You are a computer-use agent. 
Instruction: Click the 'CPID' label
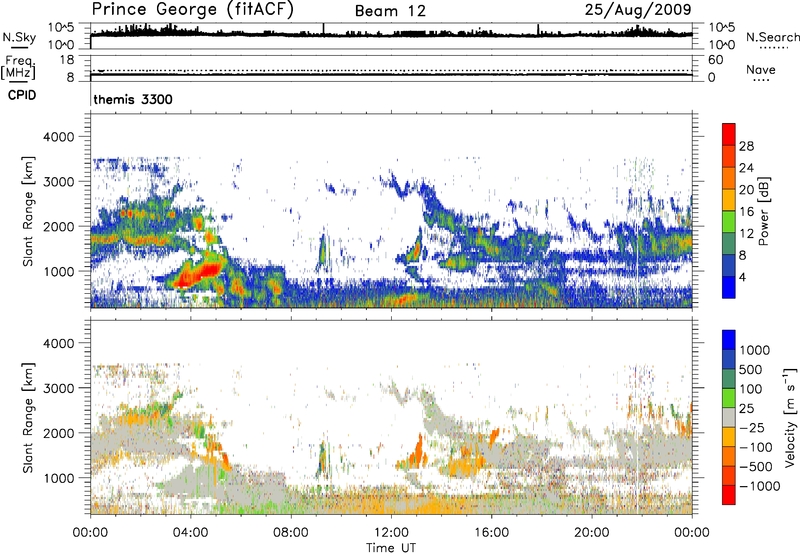[22, 95]
